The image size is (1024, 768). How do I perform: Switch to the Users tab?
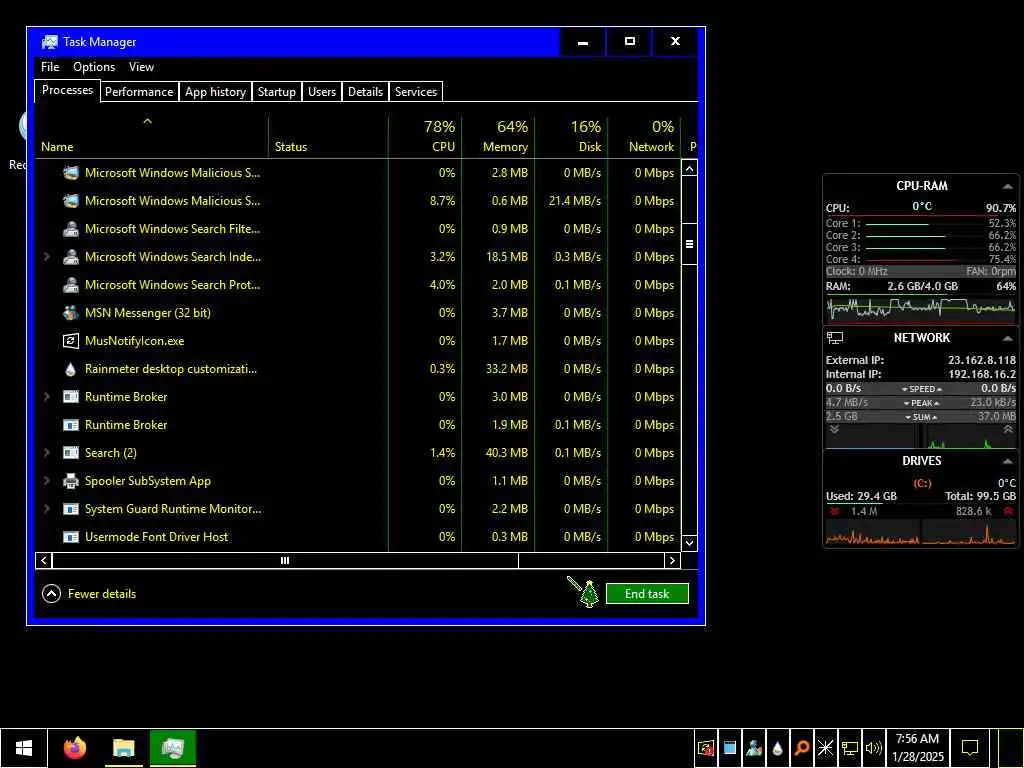click(x=322, y=92)
